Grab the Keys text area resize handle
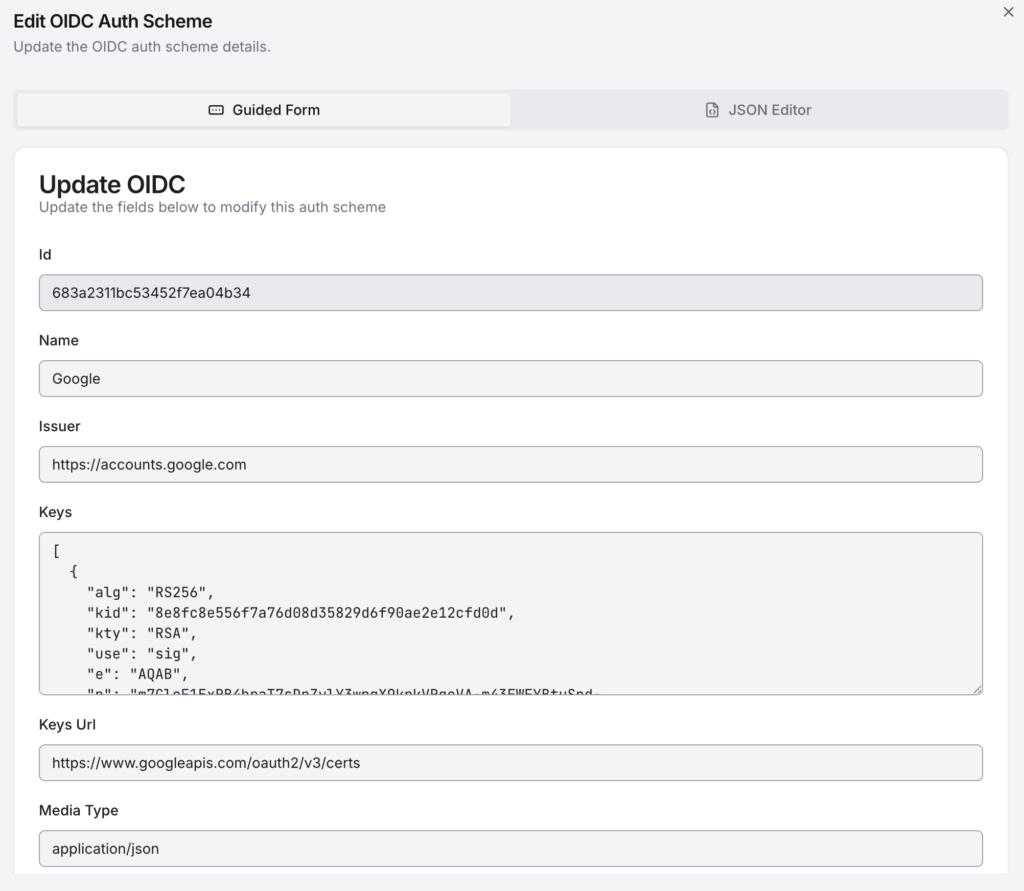This screenshot has height=891, width=1024. 976,688
